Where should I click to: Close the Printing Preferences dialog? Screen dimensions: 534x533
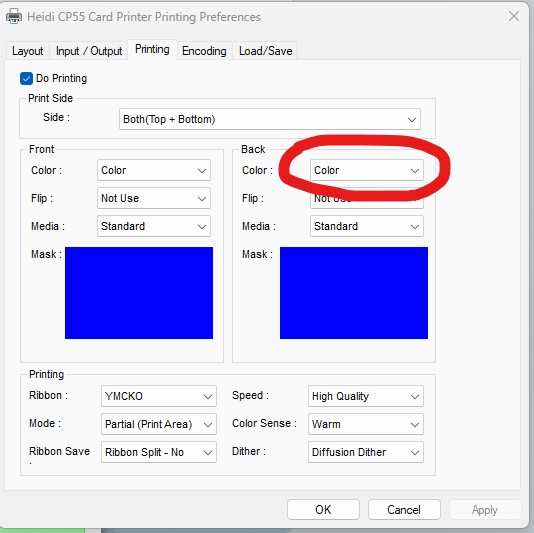tap(514, 16)
